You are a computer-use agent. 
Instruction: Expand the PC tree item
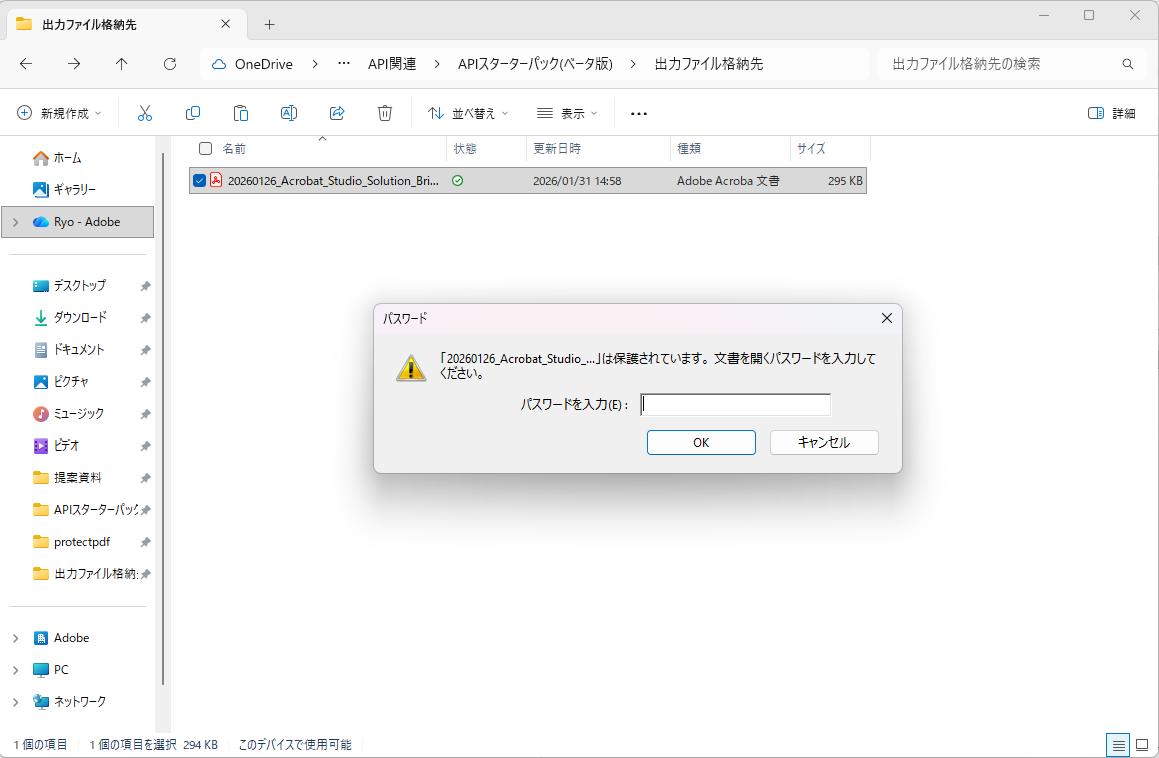tap(18, 669)
